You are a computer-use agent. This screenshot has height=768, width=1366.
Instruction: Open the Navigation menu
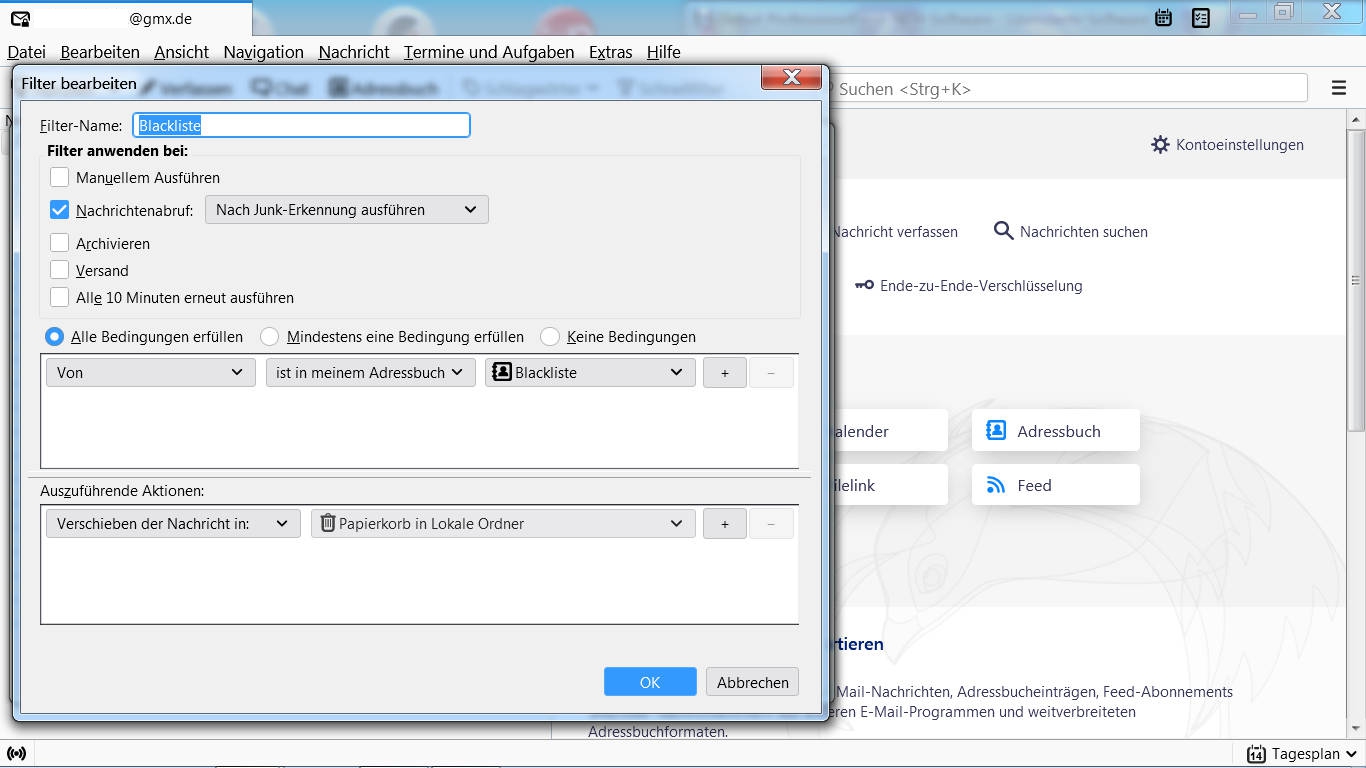coord(263,52)
